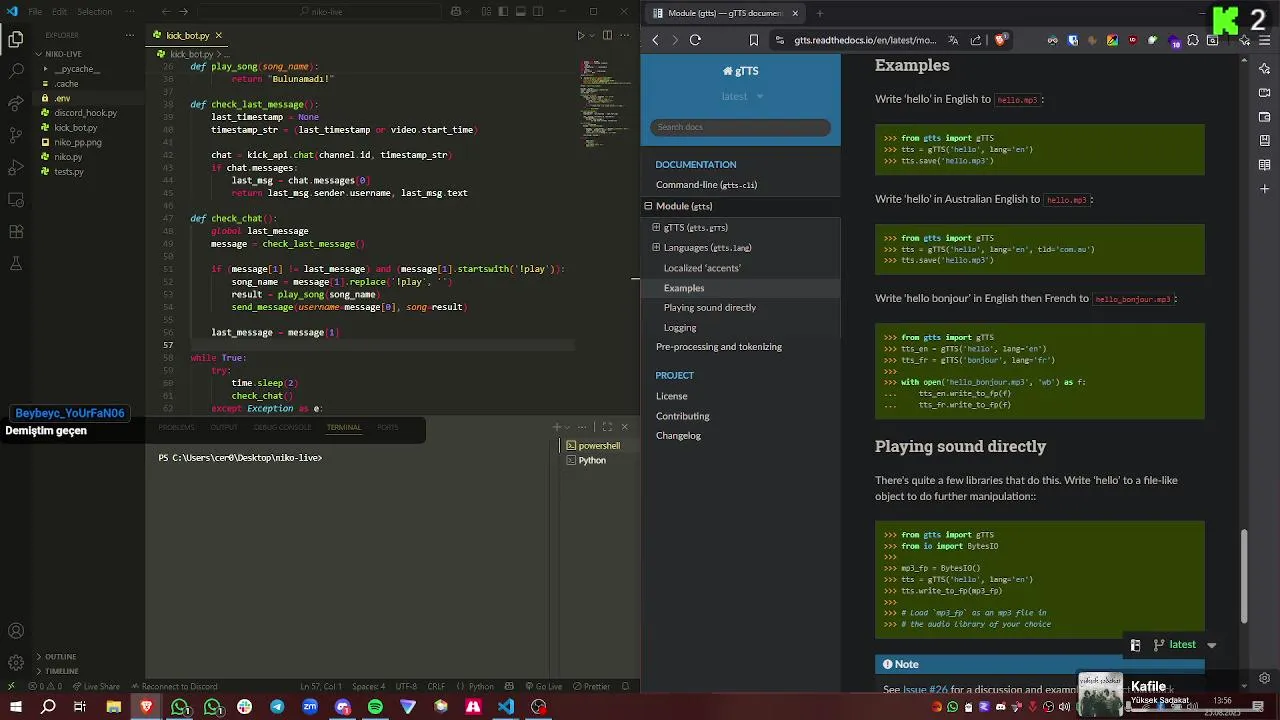Select the kick_bot.py editor tab

point(188,35)
